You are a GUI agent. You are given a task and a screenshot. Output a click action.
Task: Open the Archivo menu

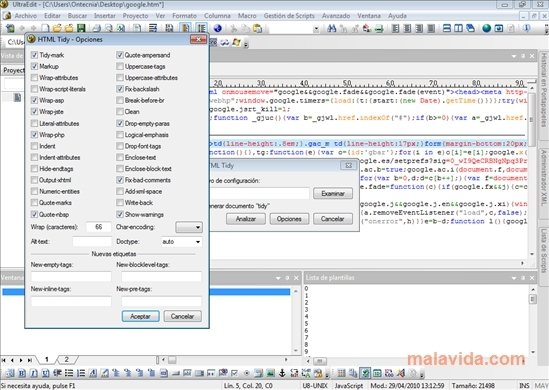tap(26, 16)
